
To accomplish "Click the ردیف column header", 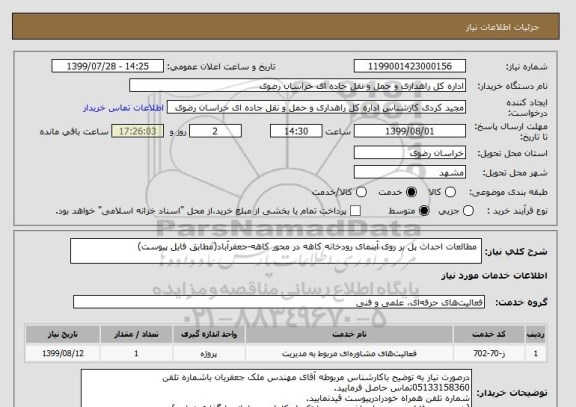I will tap(536, 334).
